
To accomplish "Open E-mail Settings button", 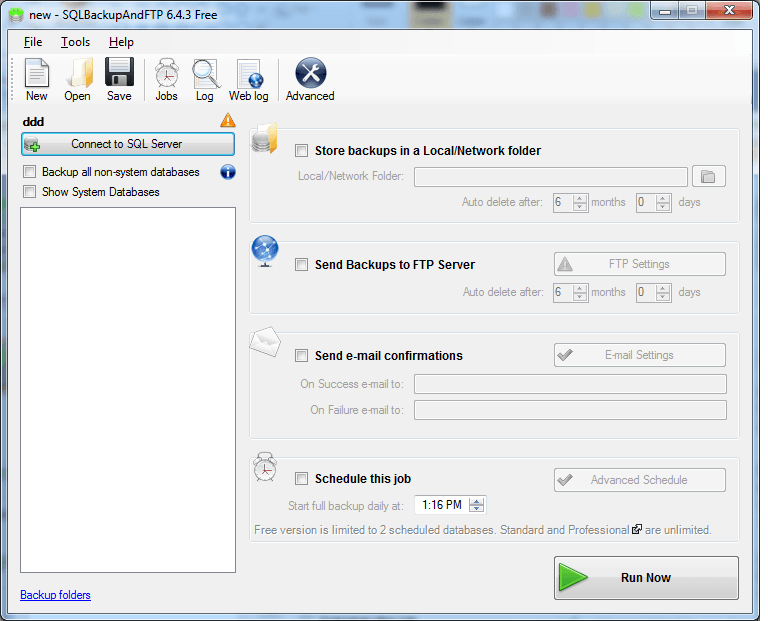I will pos(640,355).
